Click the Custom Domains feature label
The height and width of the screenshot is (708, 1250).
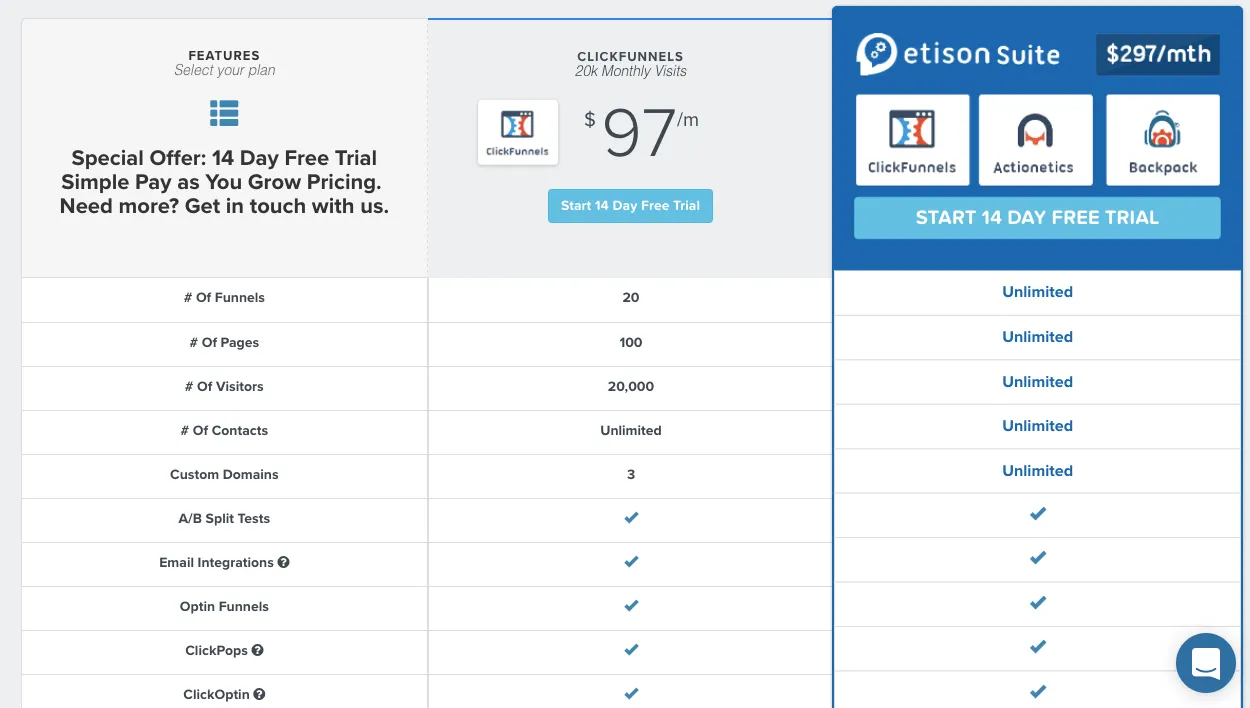(x=224, y=474)
